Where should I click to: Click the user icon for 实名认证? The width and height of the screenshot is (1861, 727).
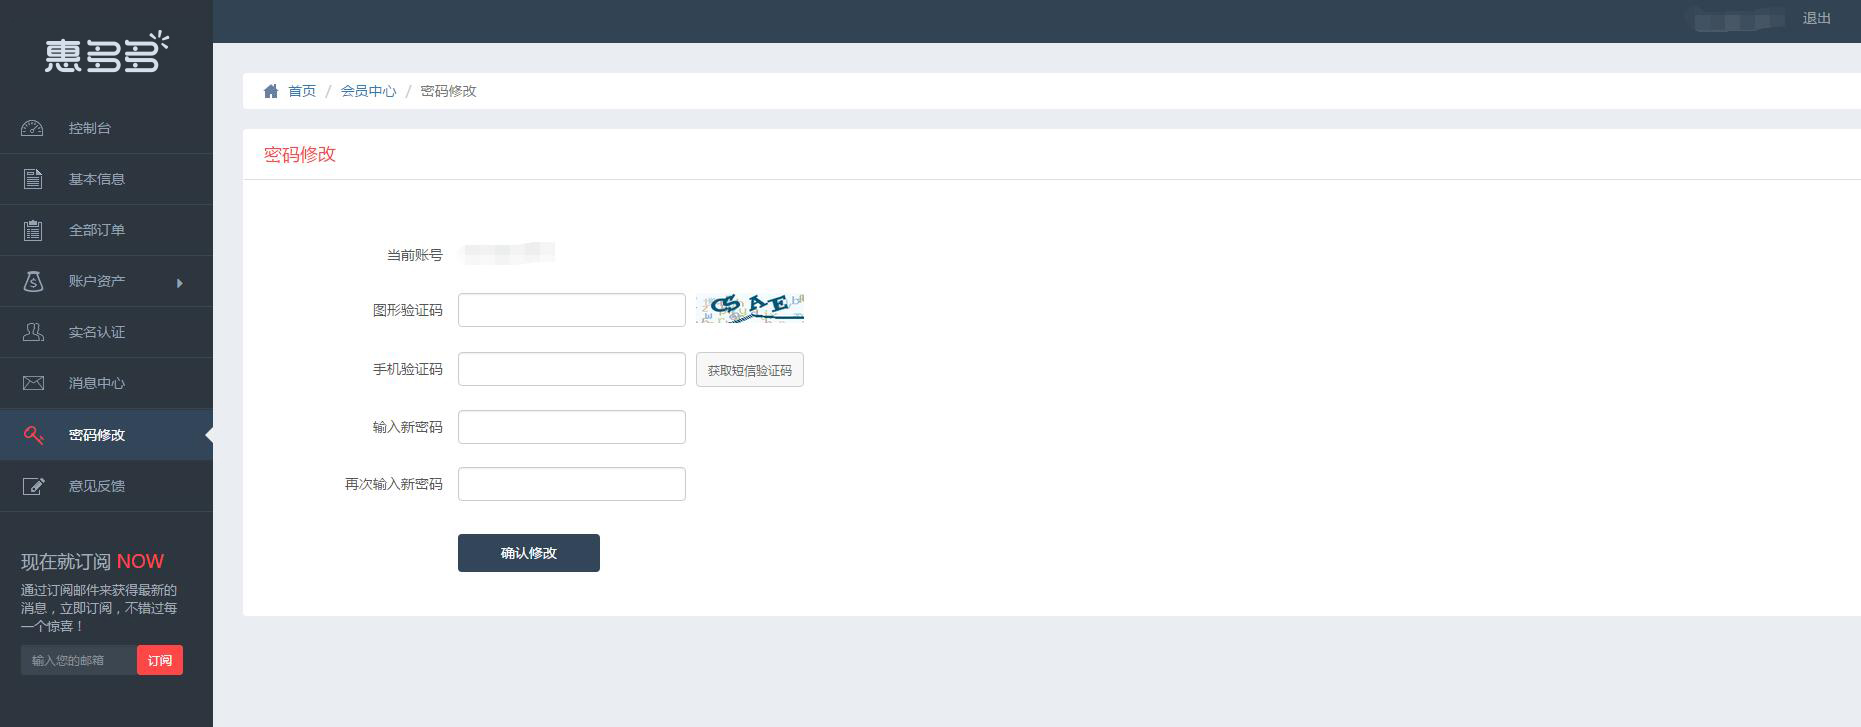33,332
